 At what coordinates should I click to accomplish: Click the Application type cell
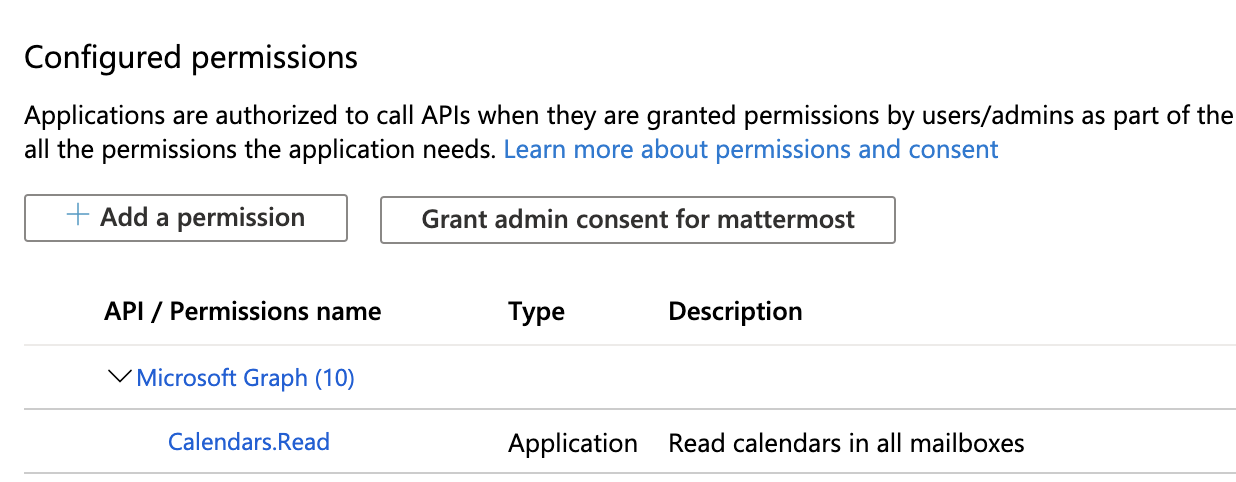(572, 443)
